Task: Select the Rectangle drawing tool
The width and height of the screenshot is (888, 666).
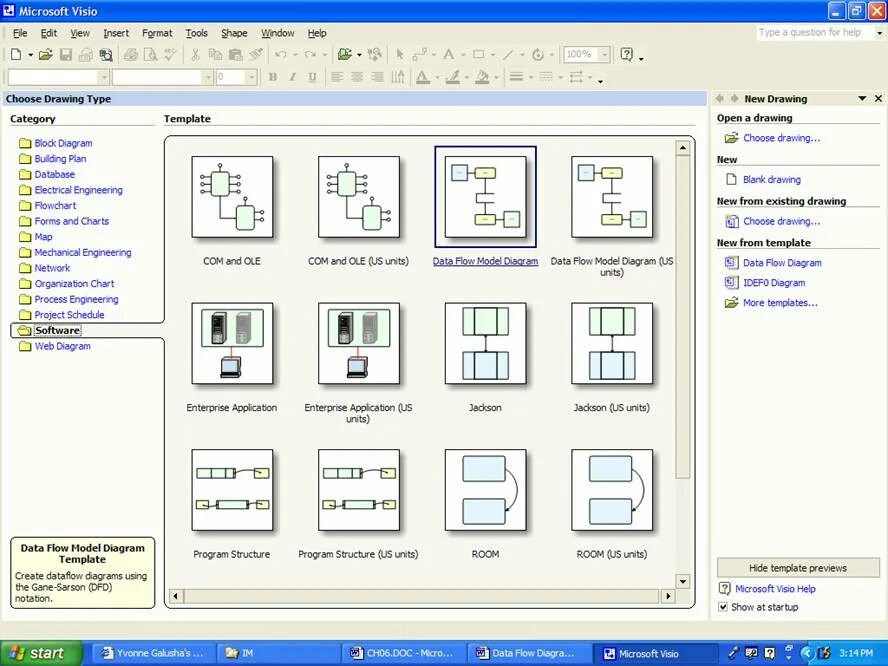Action: point(479,54)
